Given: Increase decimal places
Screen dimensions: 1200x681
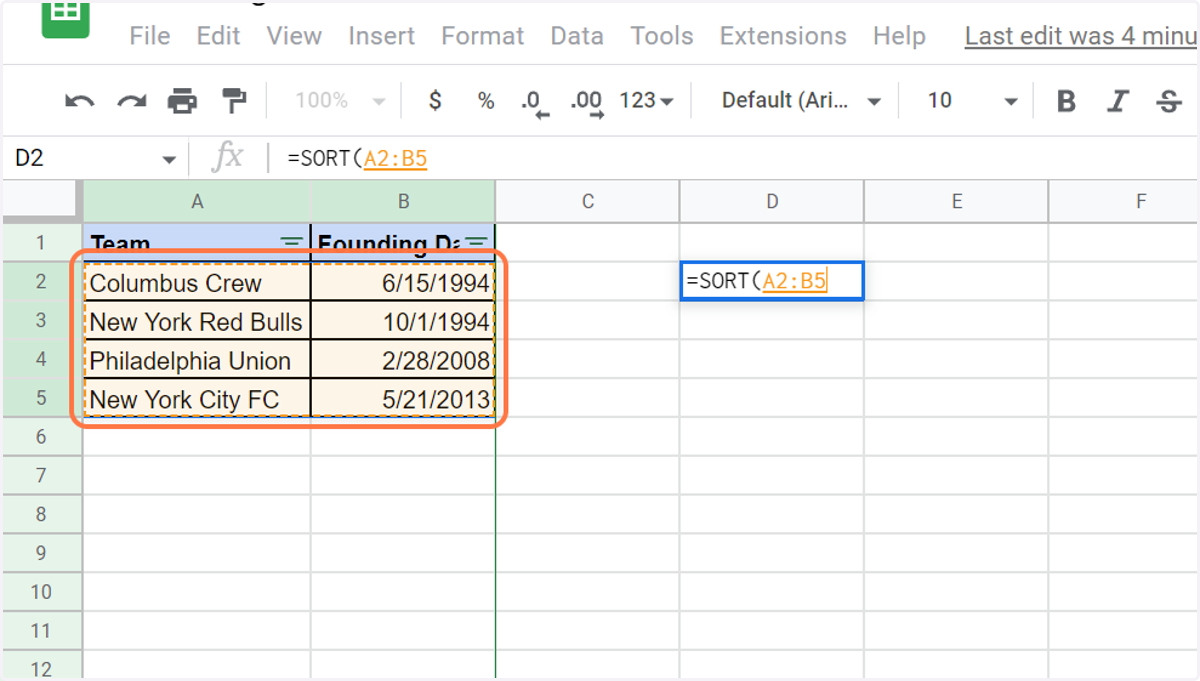Looking at the screenshot, I should tap(586, 103).
